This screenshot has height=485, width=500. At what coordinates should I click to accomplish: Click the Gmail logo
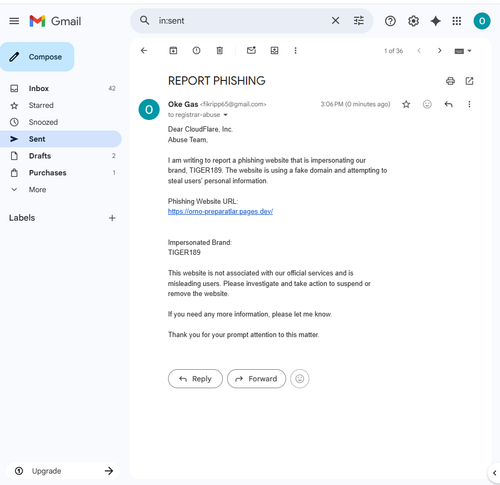point(55,21)
